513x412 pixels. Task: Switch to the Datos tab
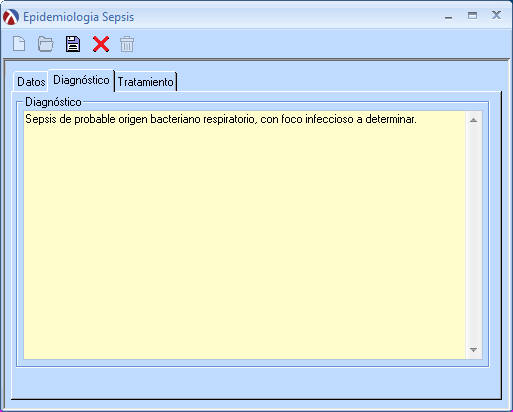tap(31, 82)
